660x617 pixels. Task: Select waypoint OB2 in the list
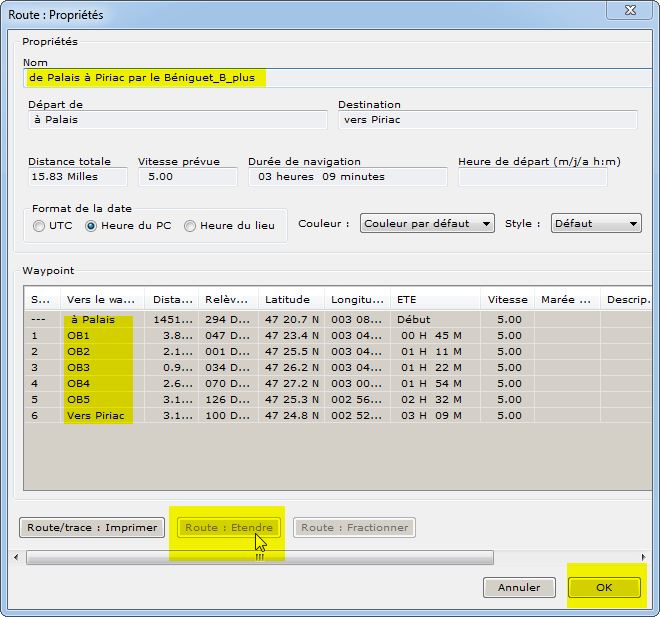338,351
